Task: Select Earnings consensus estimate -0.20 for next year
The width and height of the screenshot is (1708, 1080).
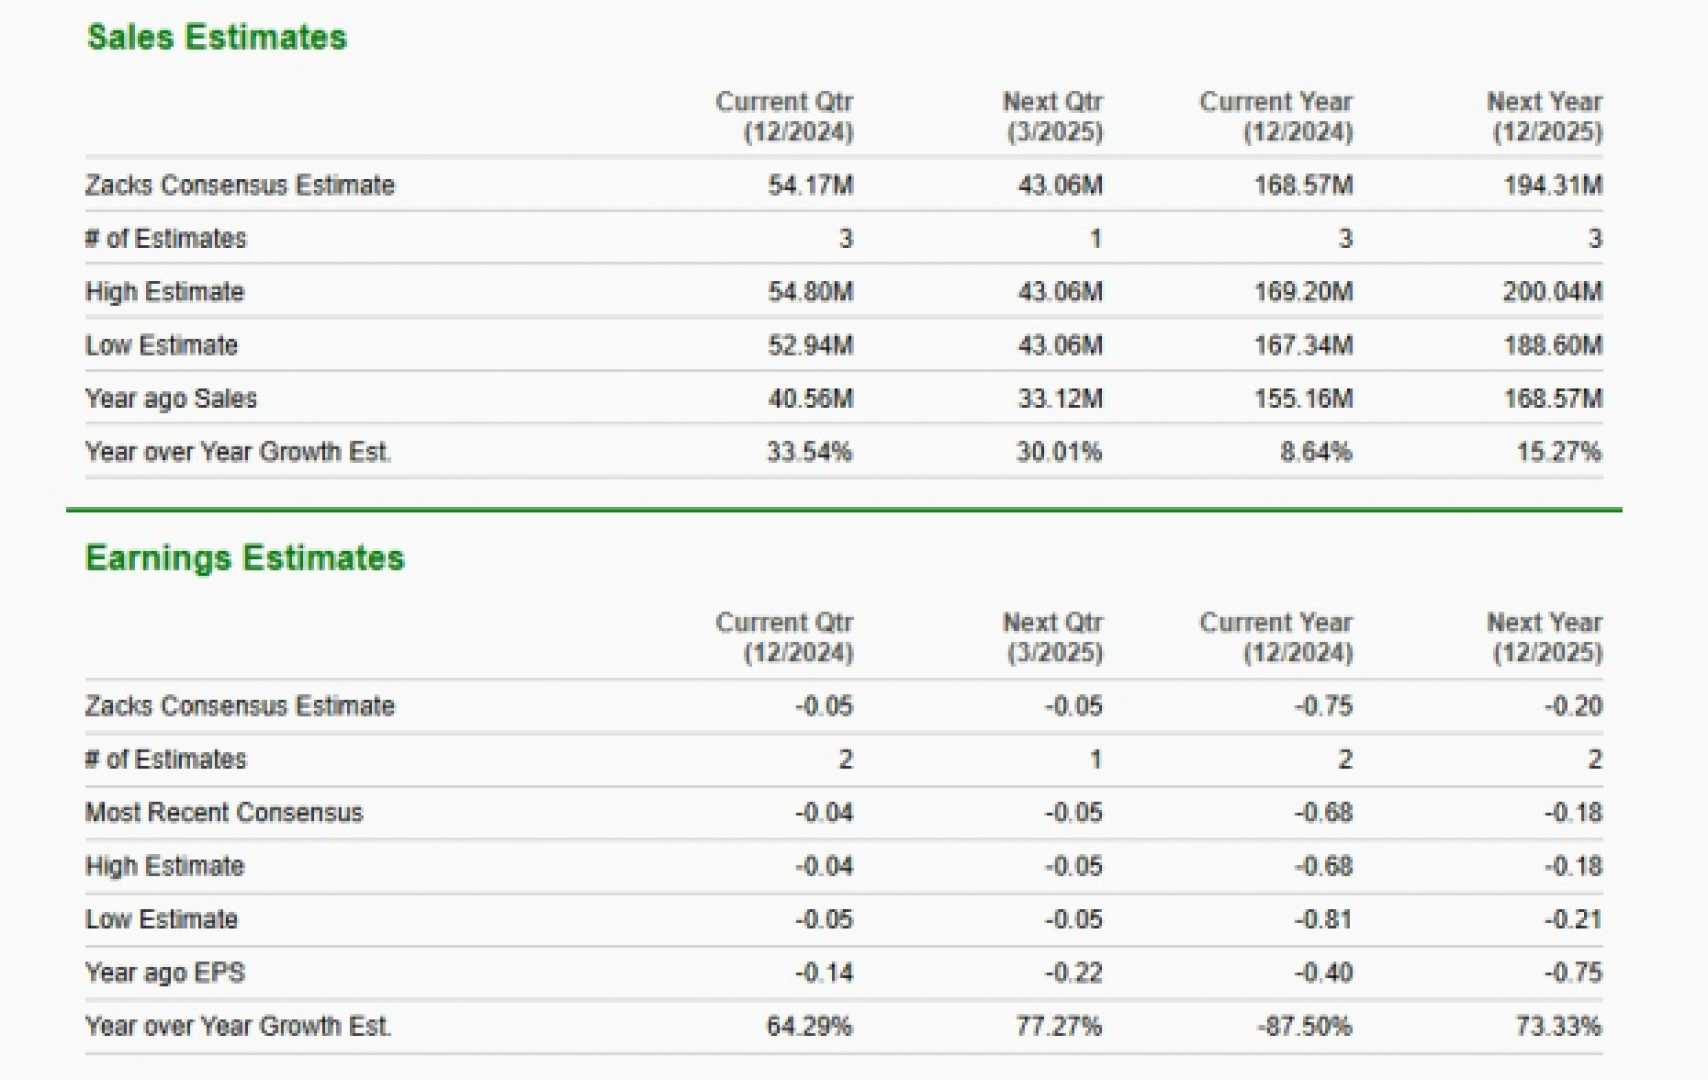Action: [x=1573, y=706]
